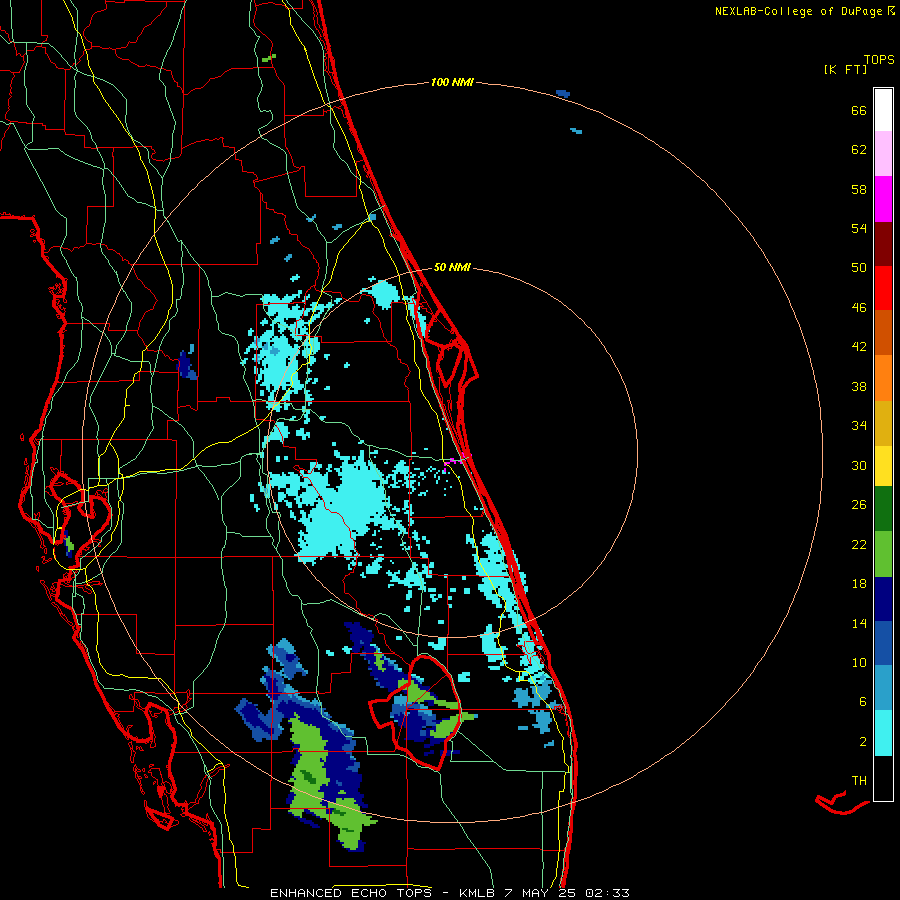
Task: Click the gold 34 kft legend swatch
Action: point(883,423)
